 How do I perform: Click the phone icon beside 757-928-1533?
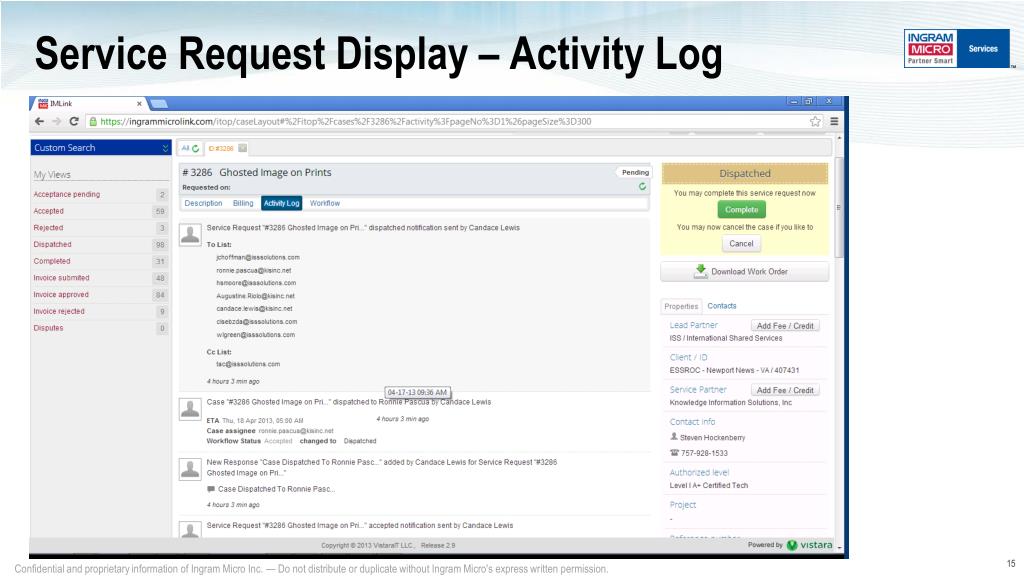tap(674, 453)
